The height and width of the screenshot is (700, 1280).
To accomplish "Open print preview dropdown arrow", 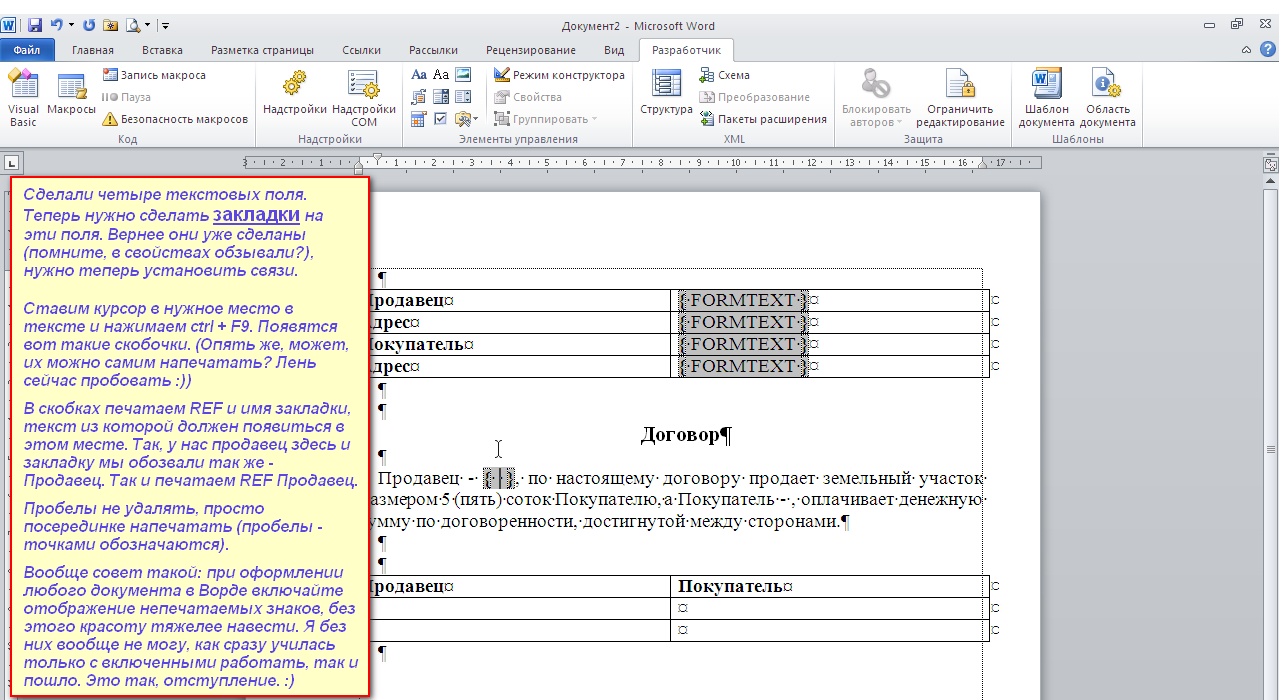I will pos(147,25).
